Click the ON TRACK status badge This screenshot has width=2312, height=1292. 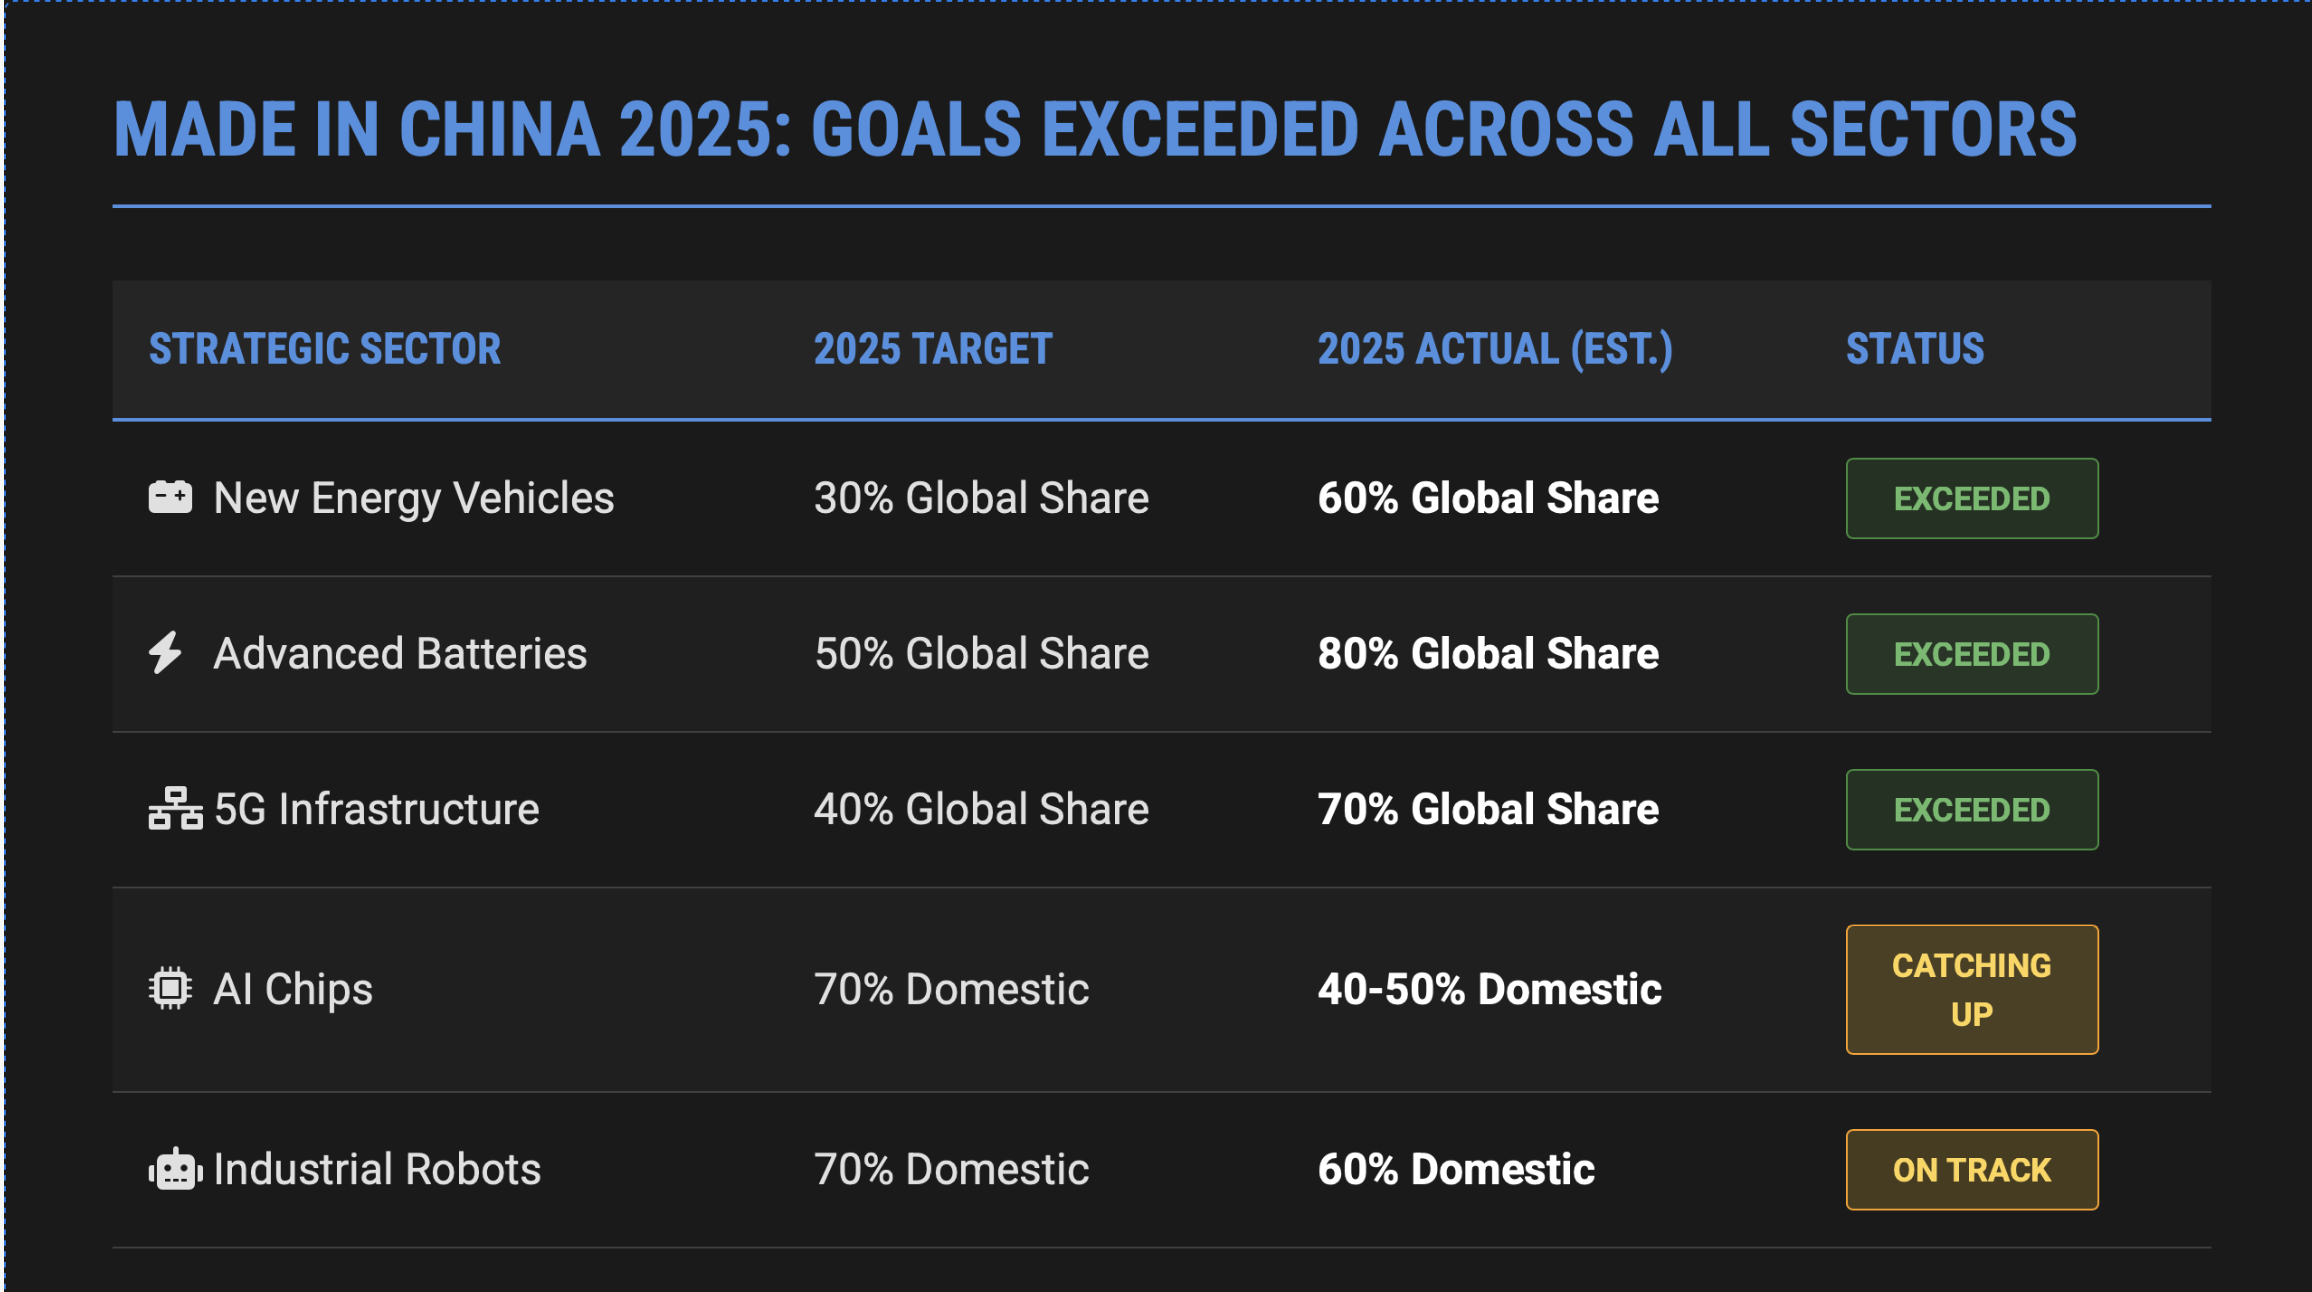click(x=1971, y=1170)
